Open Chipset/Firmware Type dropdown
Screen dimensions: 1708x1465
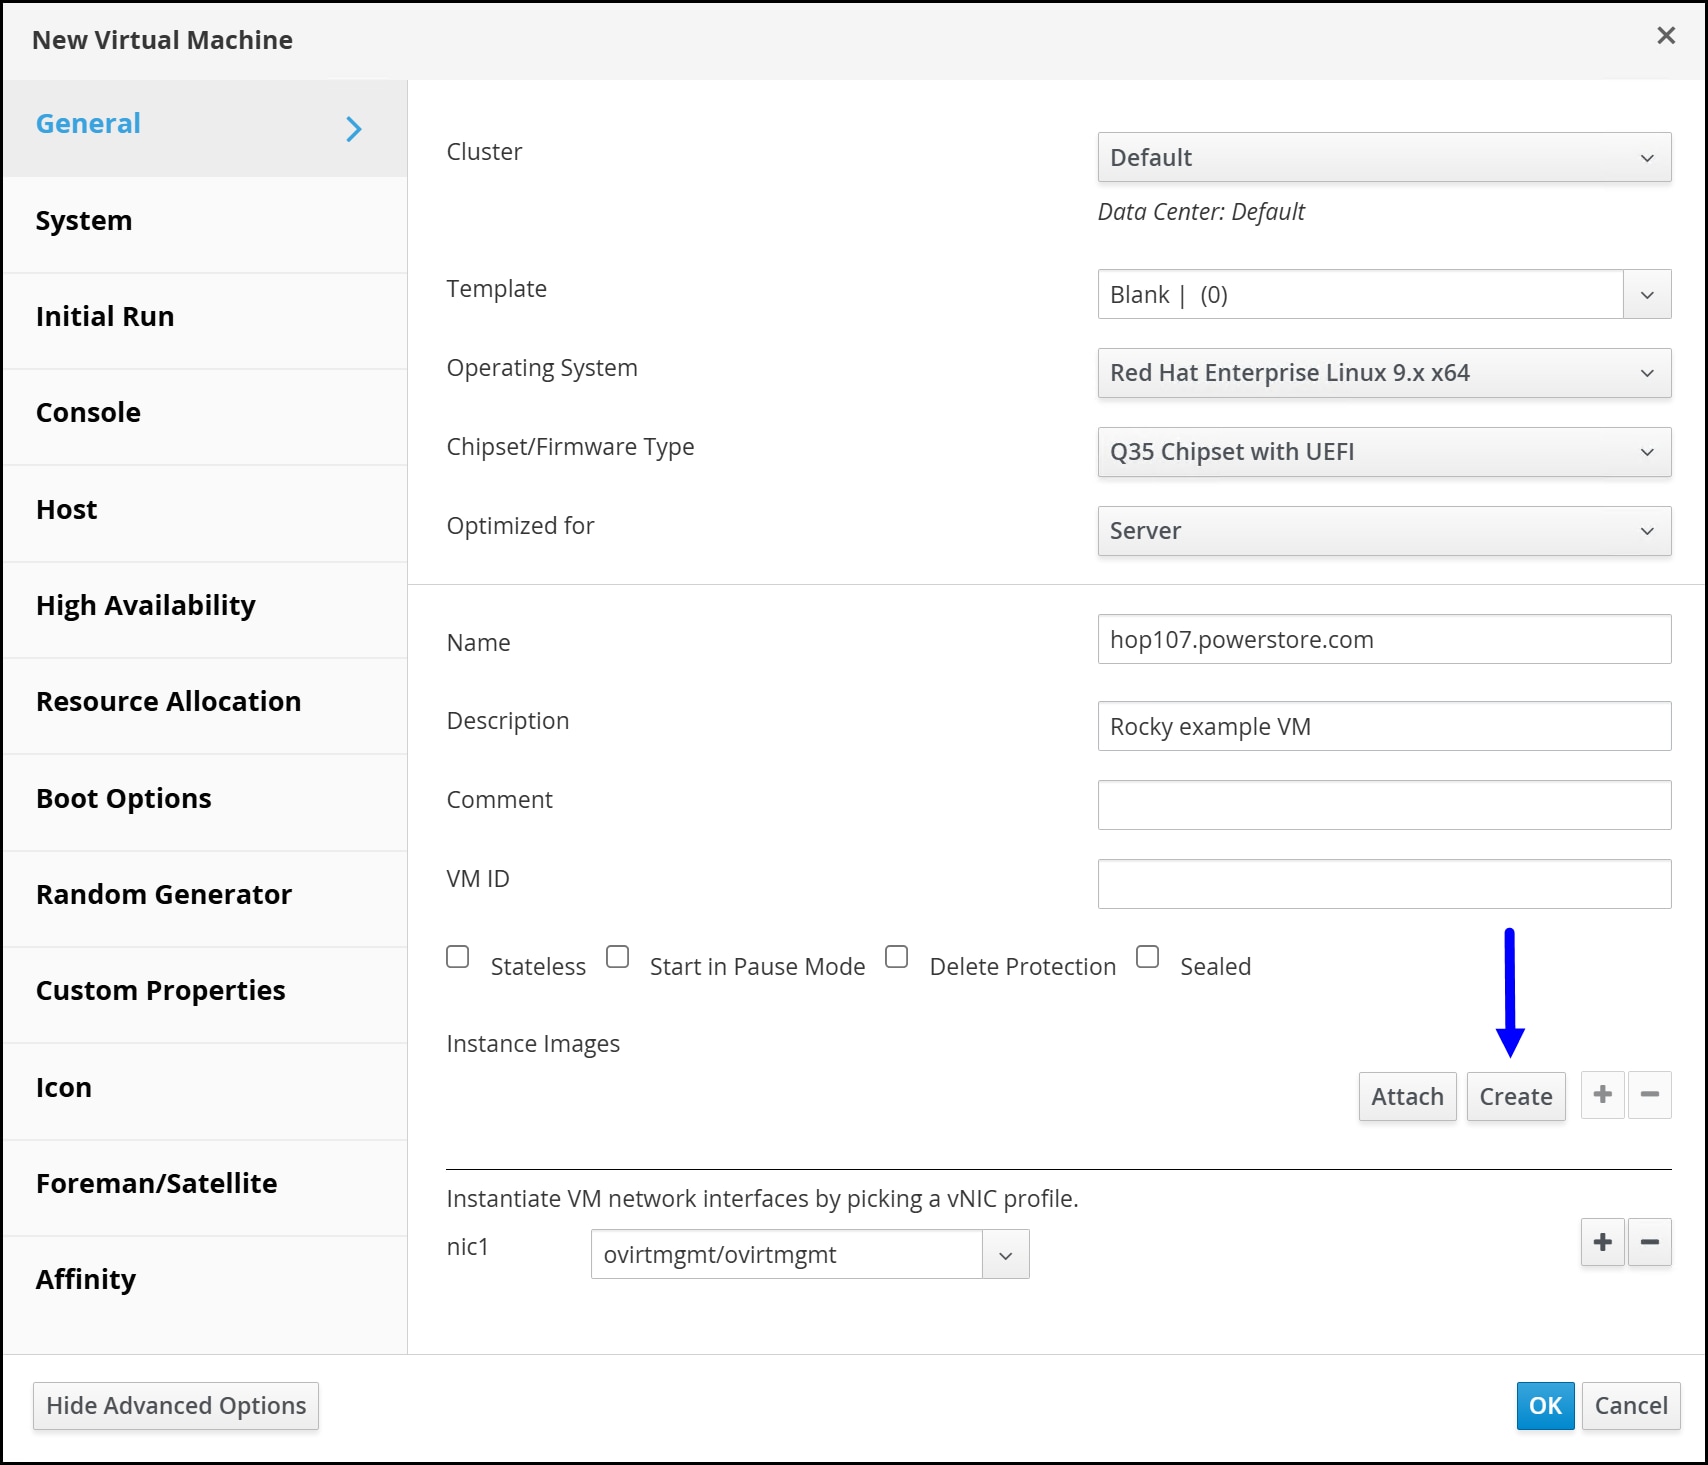(1384, 452)
